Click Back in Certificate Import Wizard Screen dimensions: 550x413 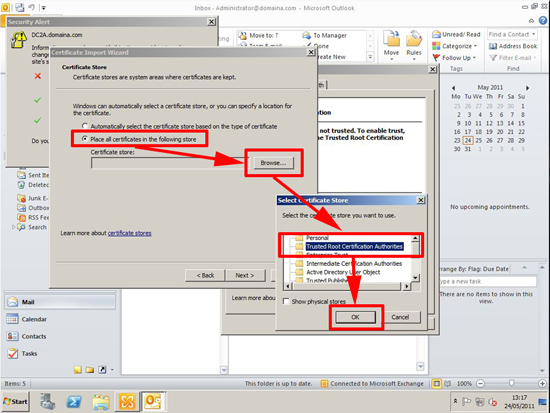(205, 275)
